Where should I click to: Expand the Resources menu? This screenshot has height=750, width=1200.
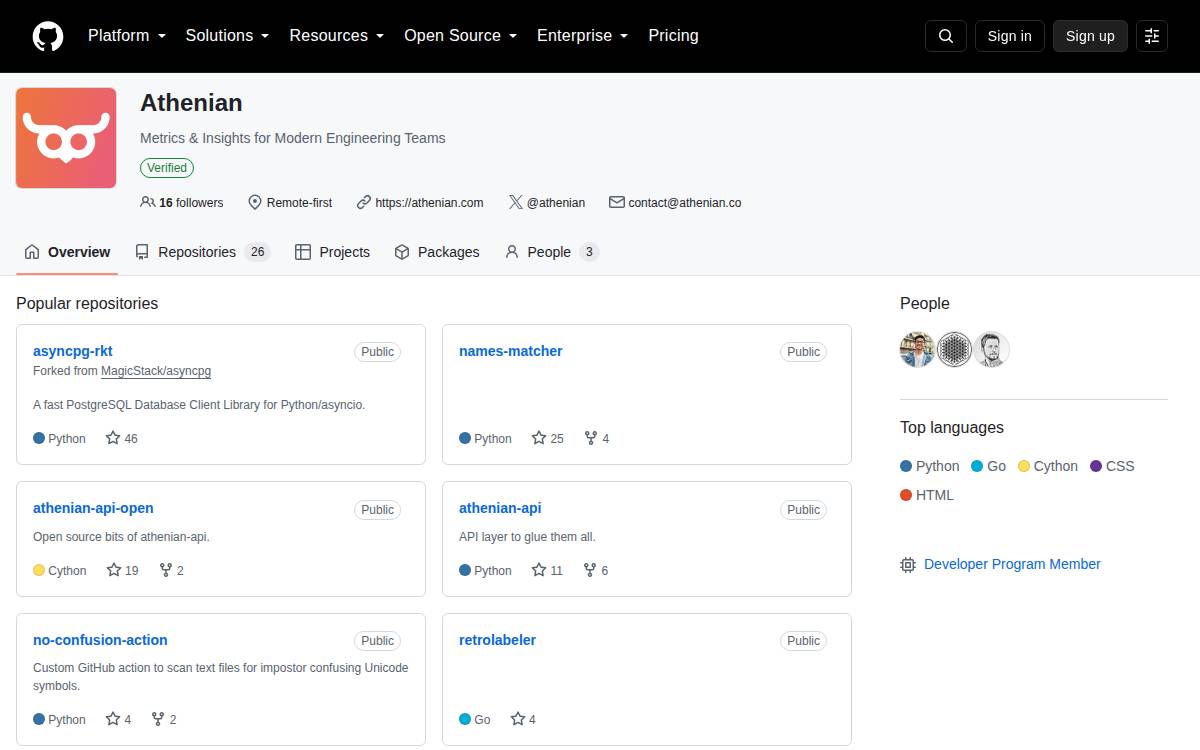click(337, 35)
